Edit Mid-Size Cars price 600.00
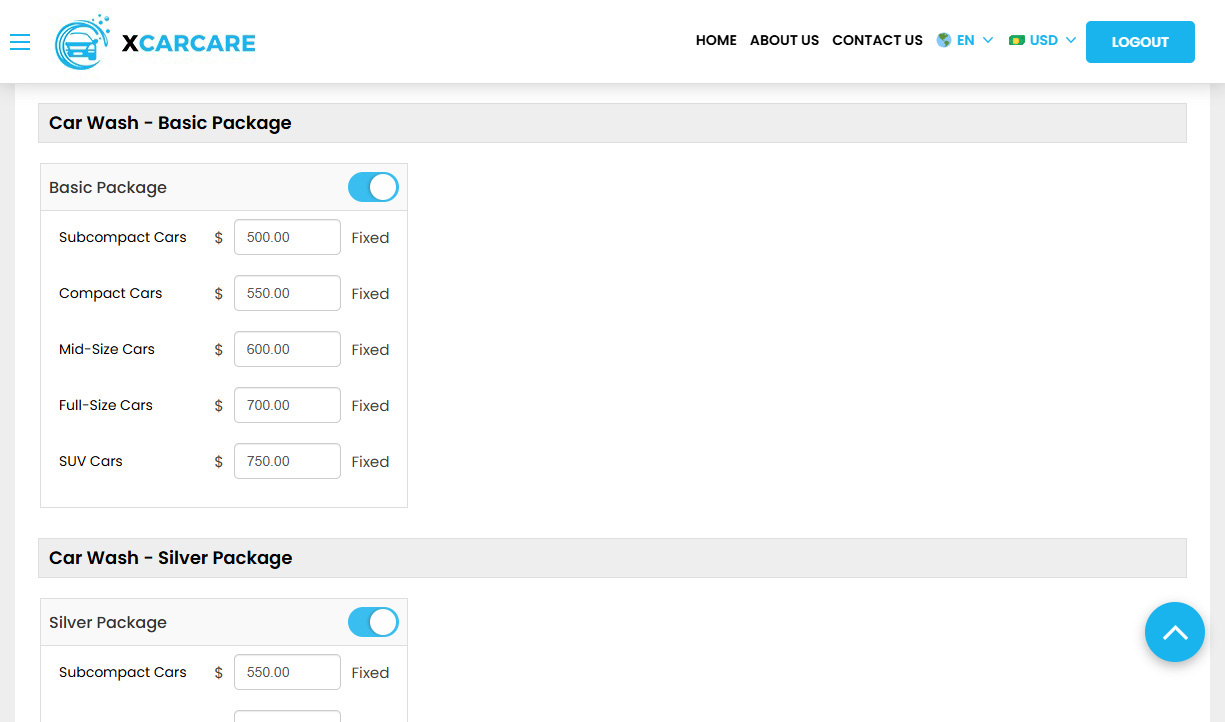 pos(287,350)
